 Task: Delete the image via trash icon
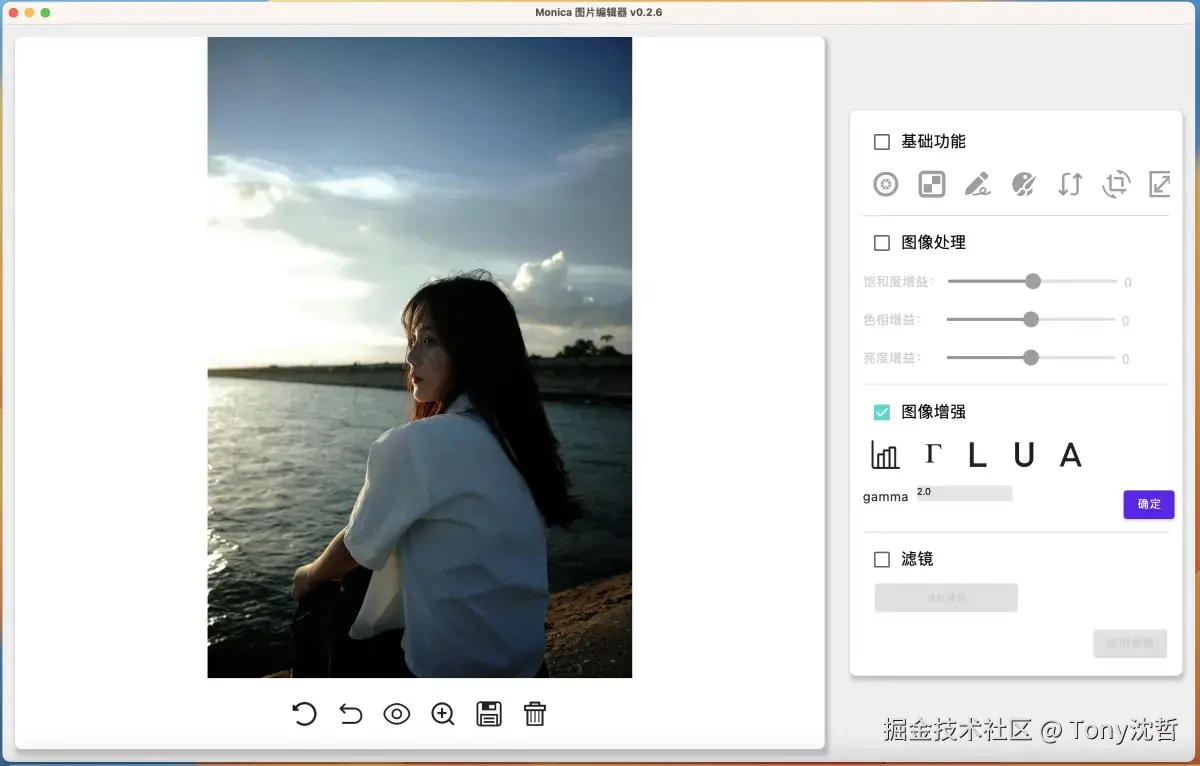[x=535, y=714]
